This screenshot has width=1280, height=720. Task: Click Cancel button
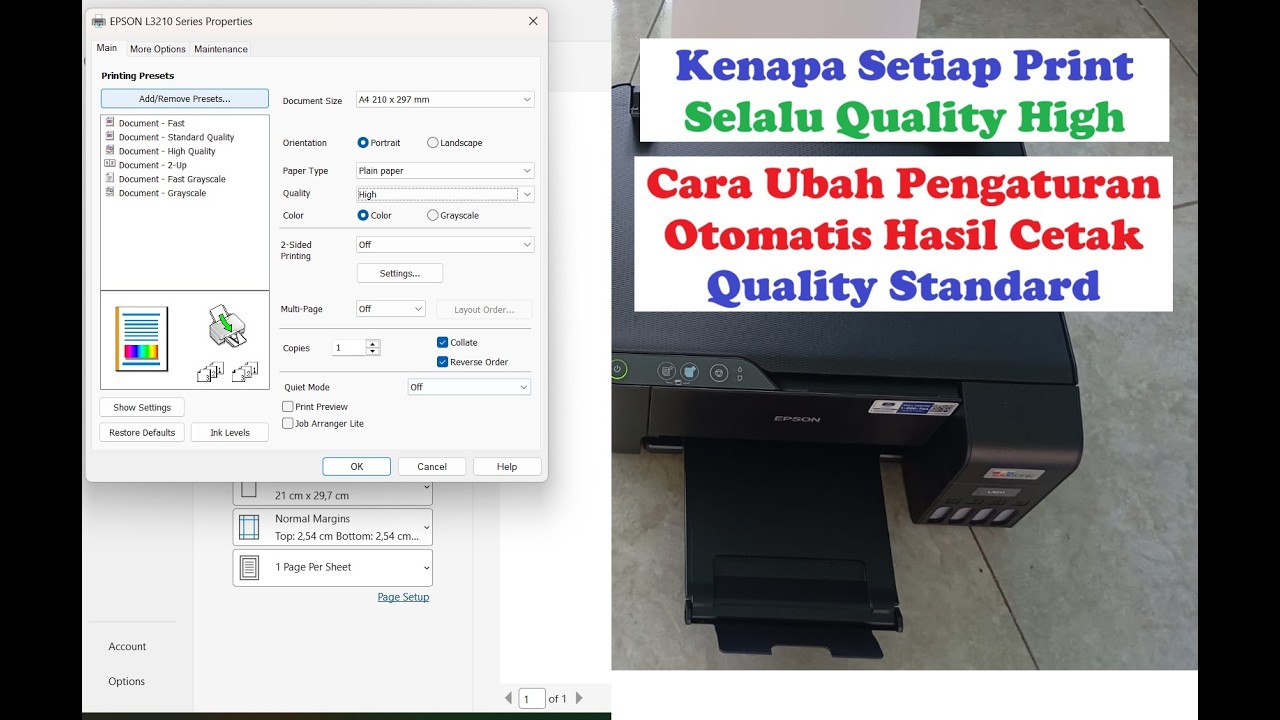click(x=432, y=467)
